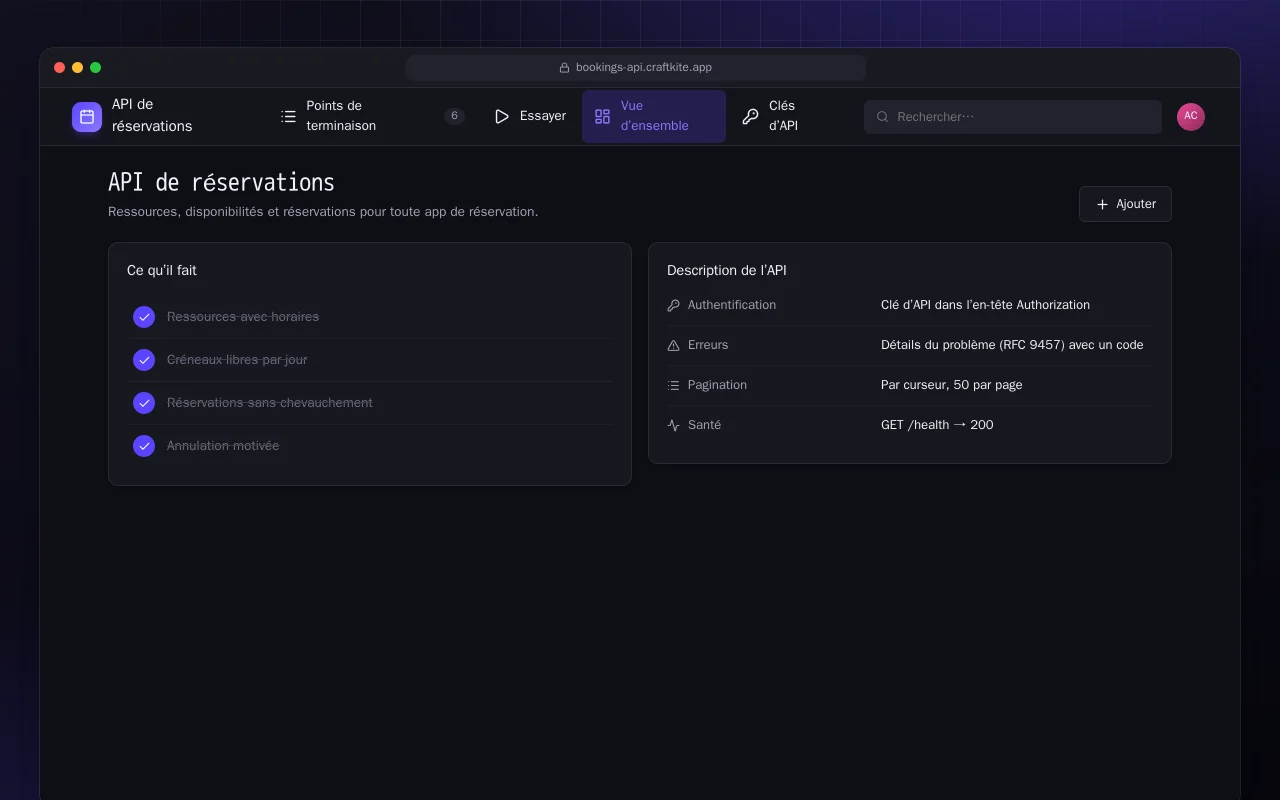Screen dimensions: 1280x800
Task: Click the Authentification label
Action: 732,305
